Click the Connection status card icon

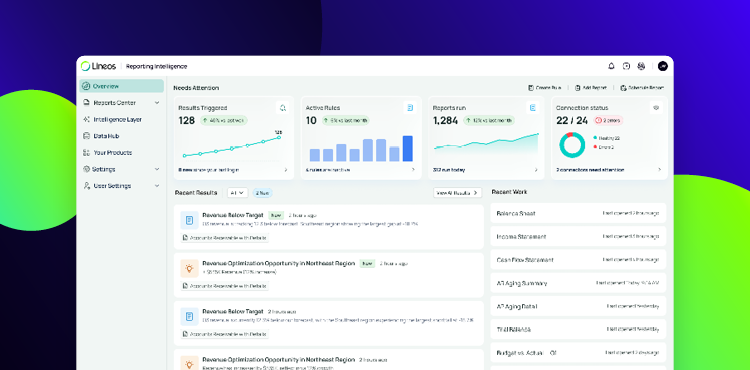pyautogui.click(x=656, y=108)
